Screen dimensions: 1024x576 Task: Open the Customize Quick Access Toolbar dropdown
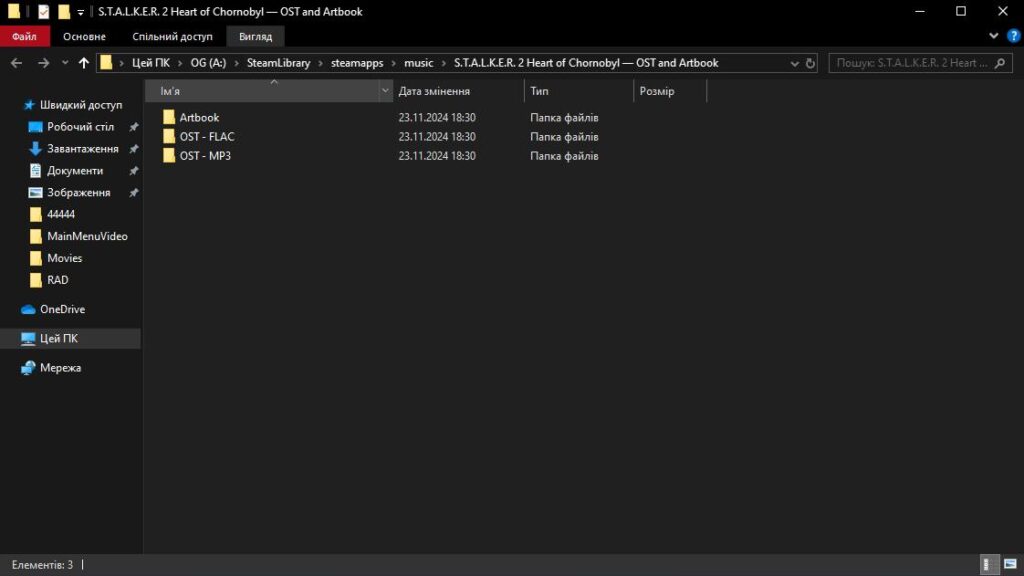point(80,12)
